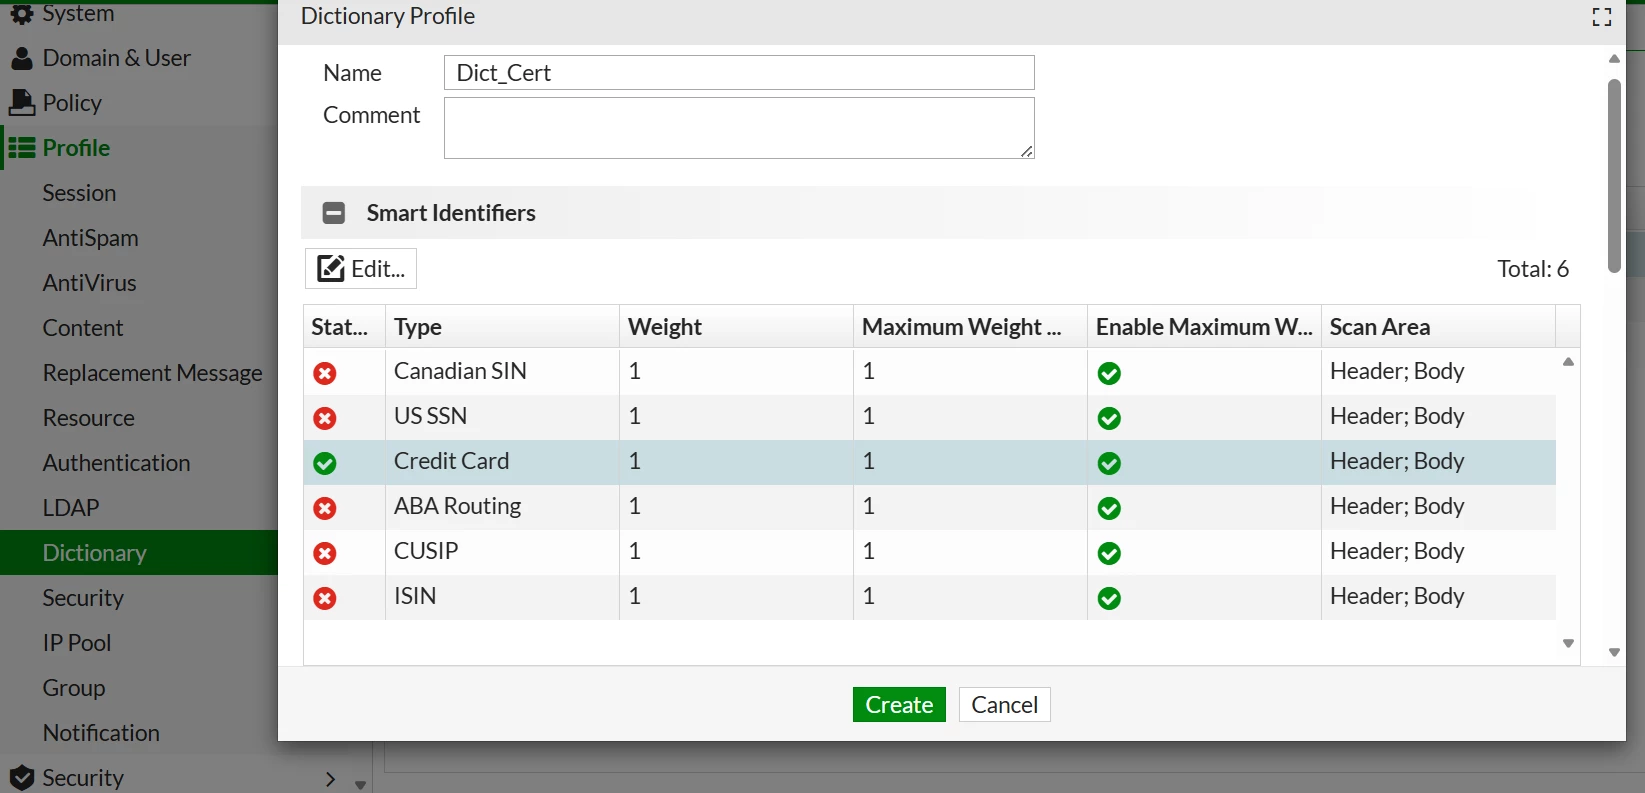Click Header; Body cell in CUSIP row
Screen dimensions: 1645x793
click(x=1438, y=552)
